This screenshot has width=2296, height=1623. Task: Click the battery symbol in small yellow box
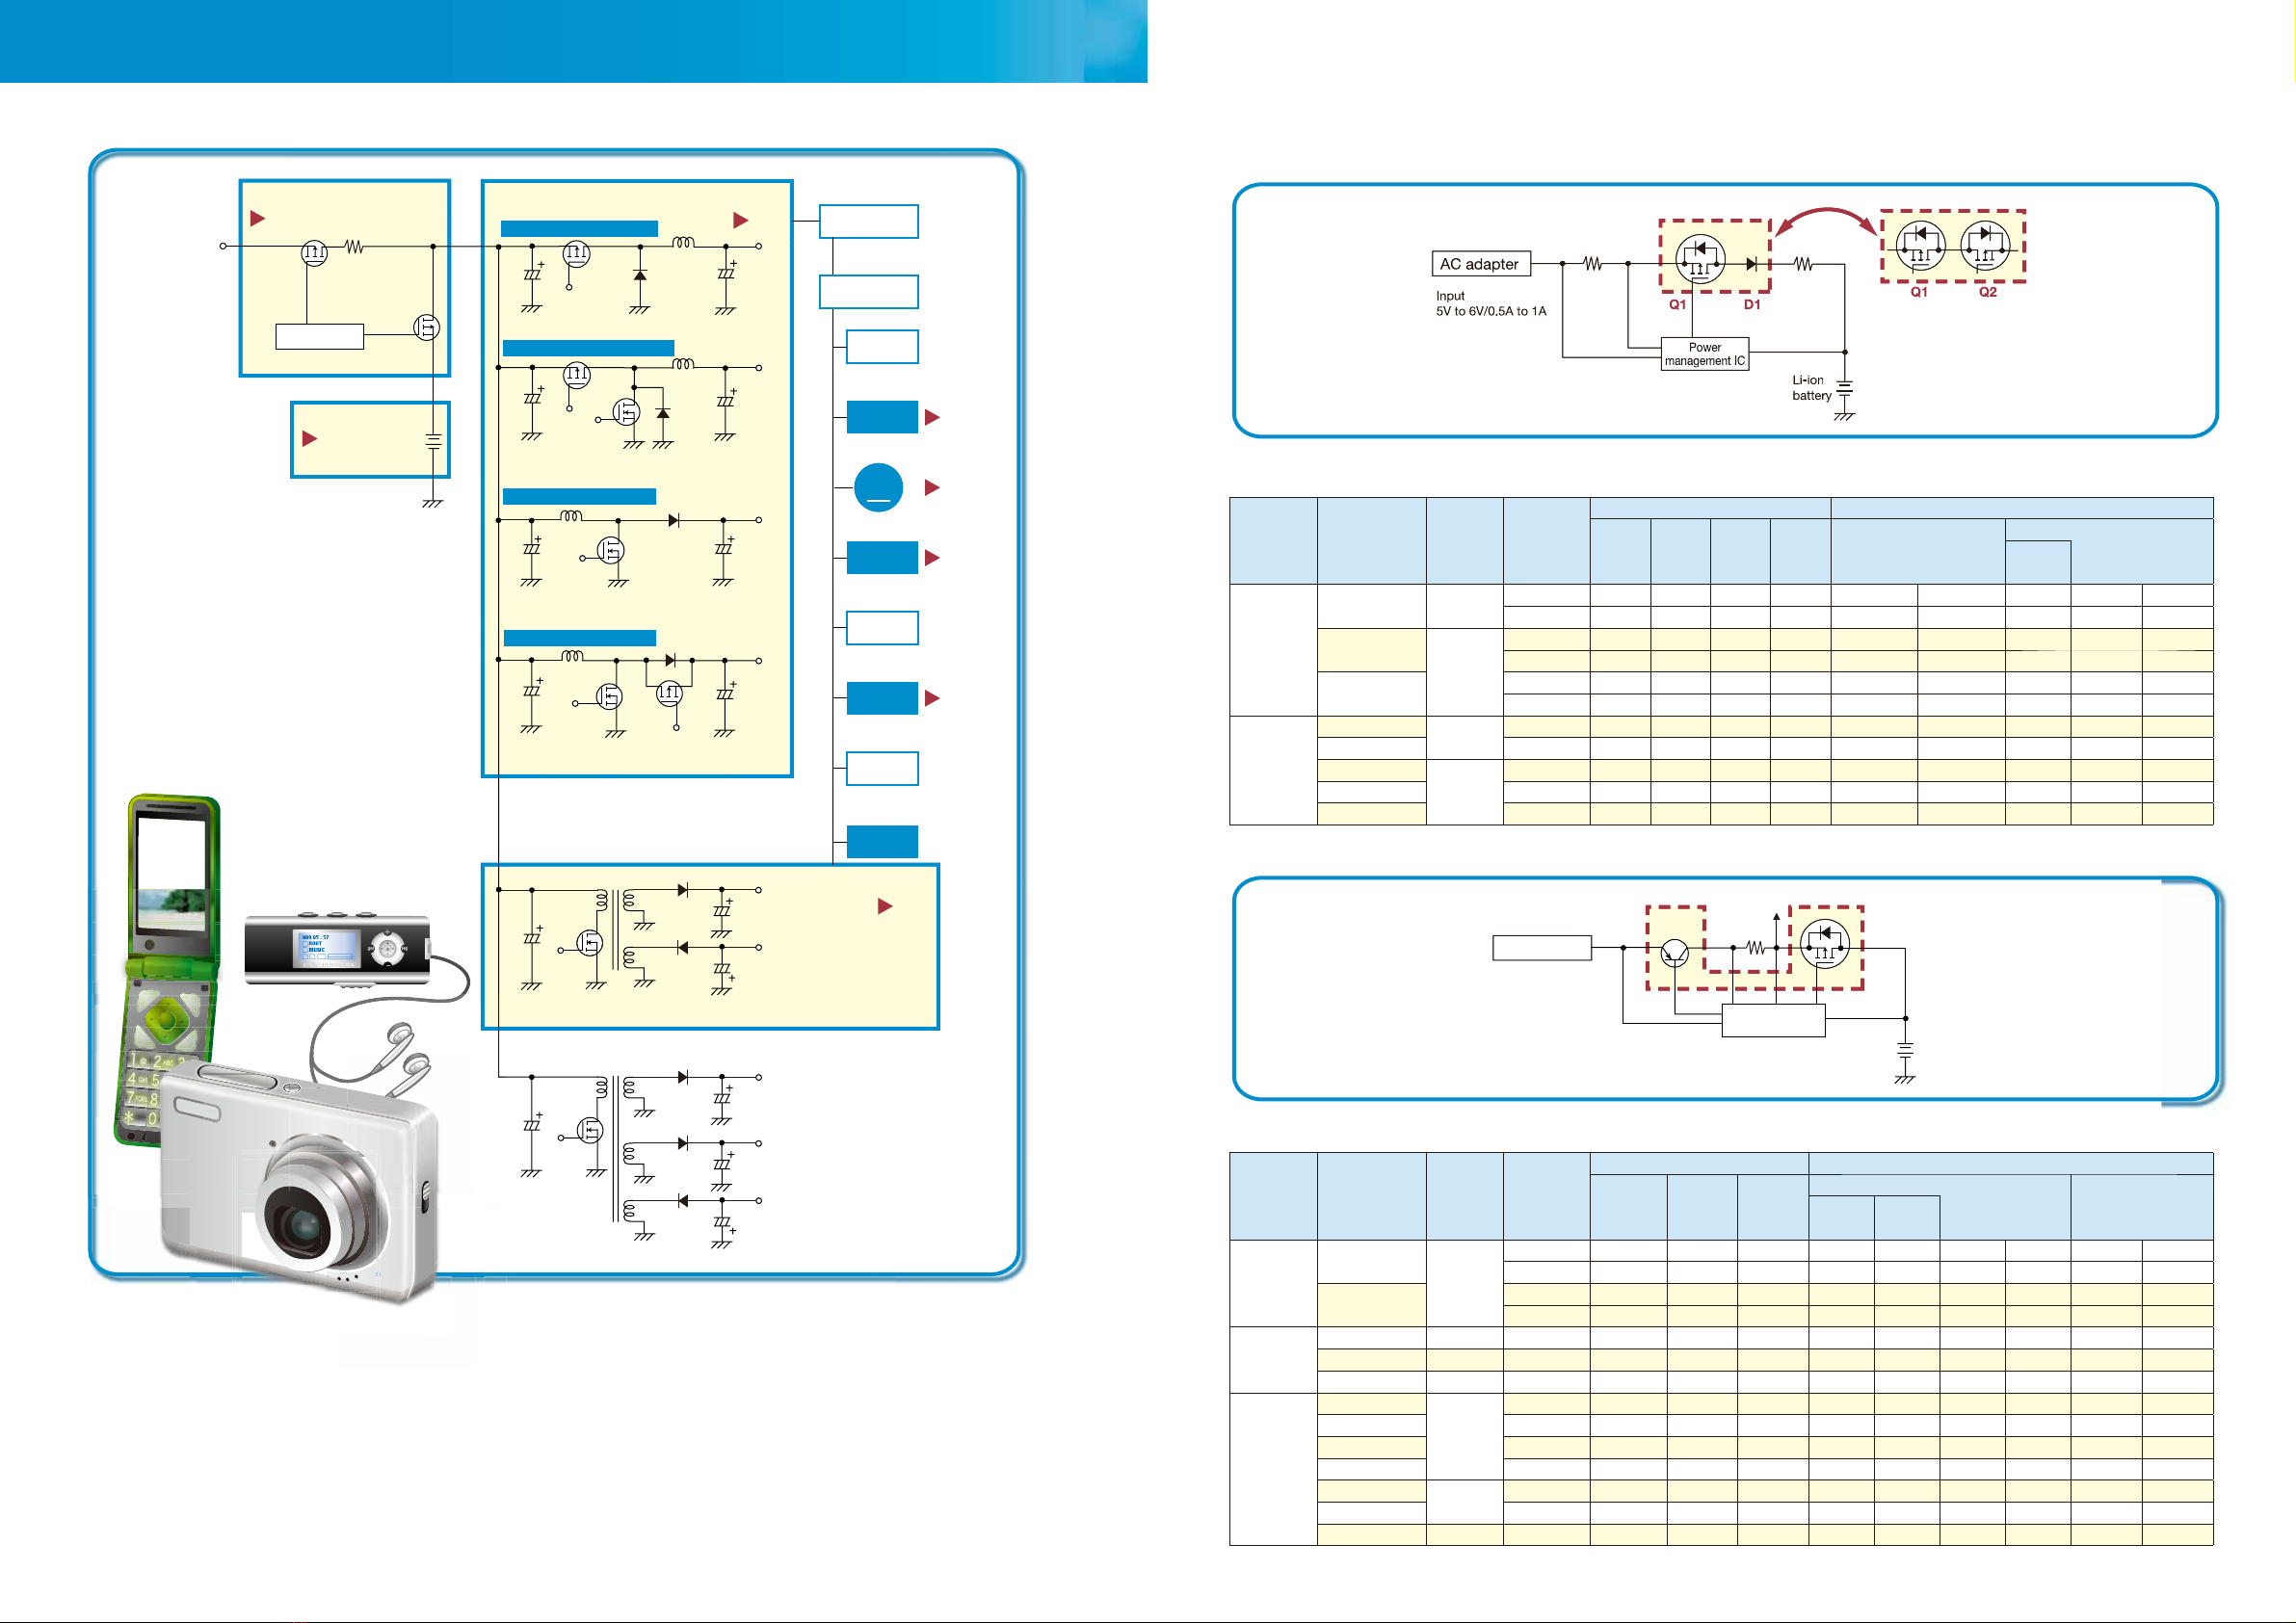tap(433, 440)
